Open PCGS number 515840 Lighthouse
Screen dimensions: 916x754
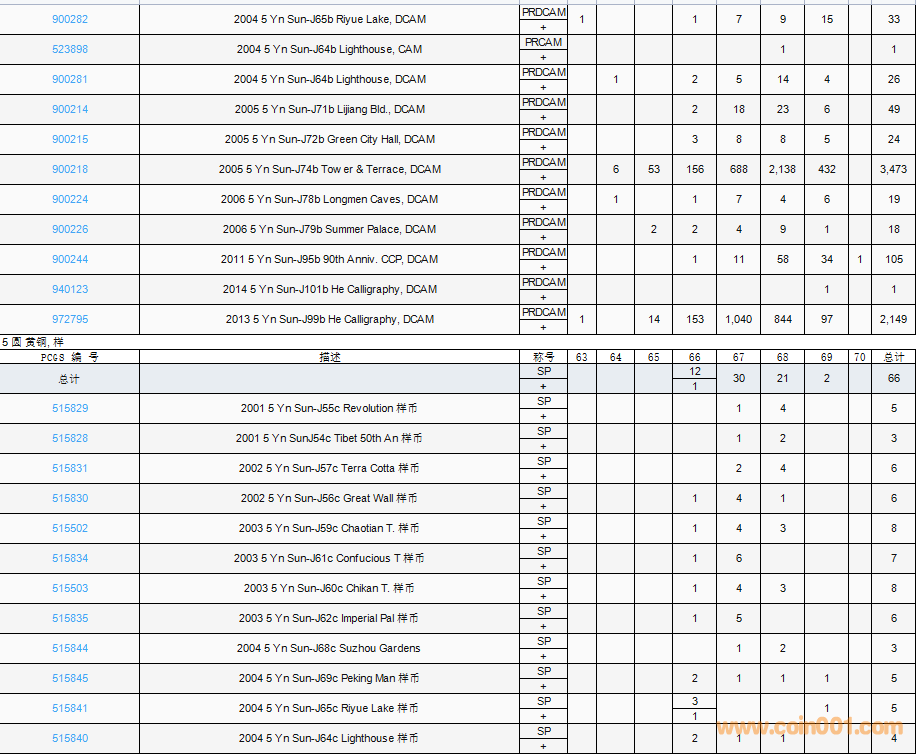click(70, 738)
